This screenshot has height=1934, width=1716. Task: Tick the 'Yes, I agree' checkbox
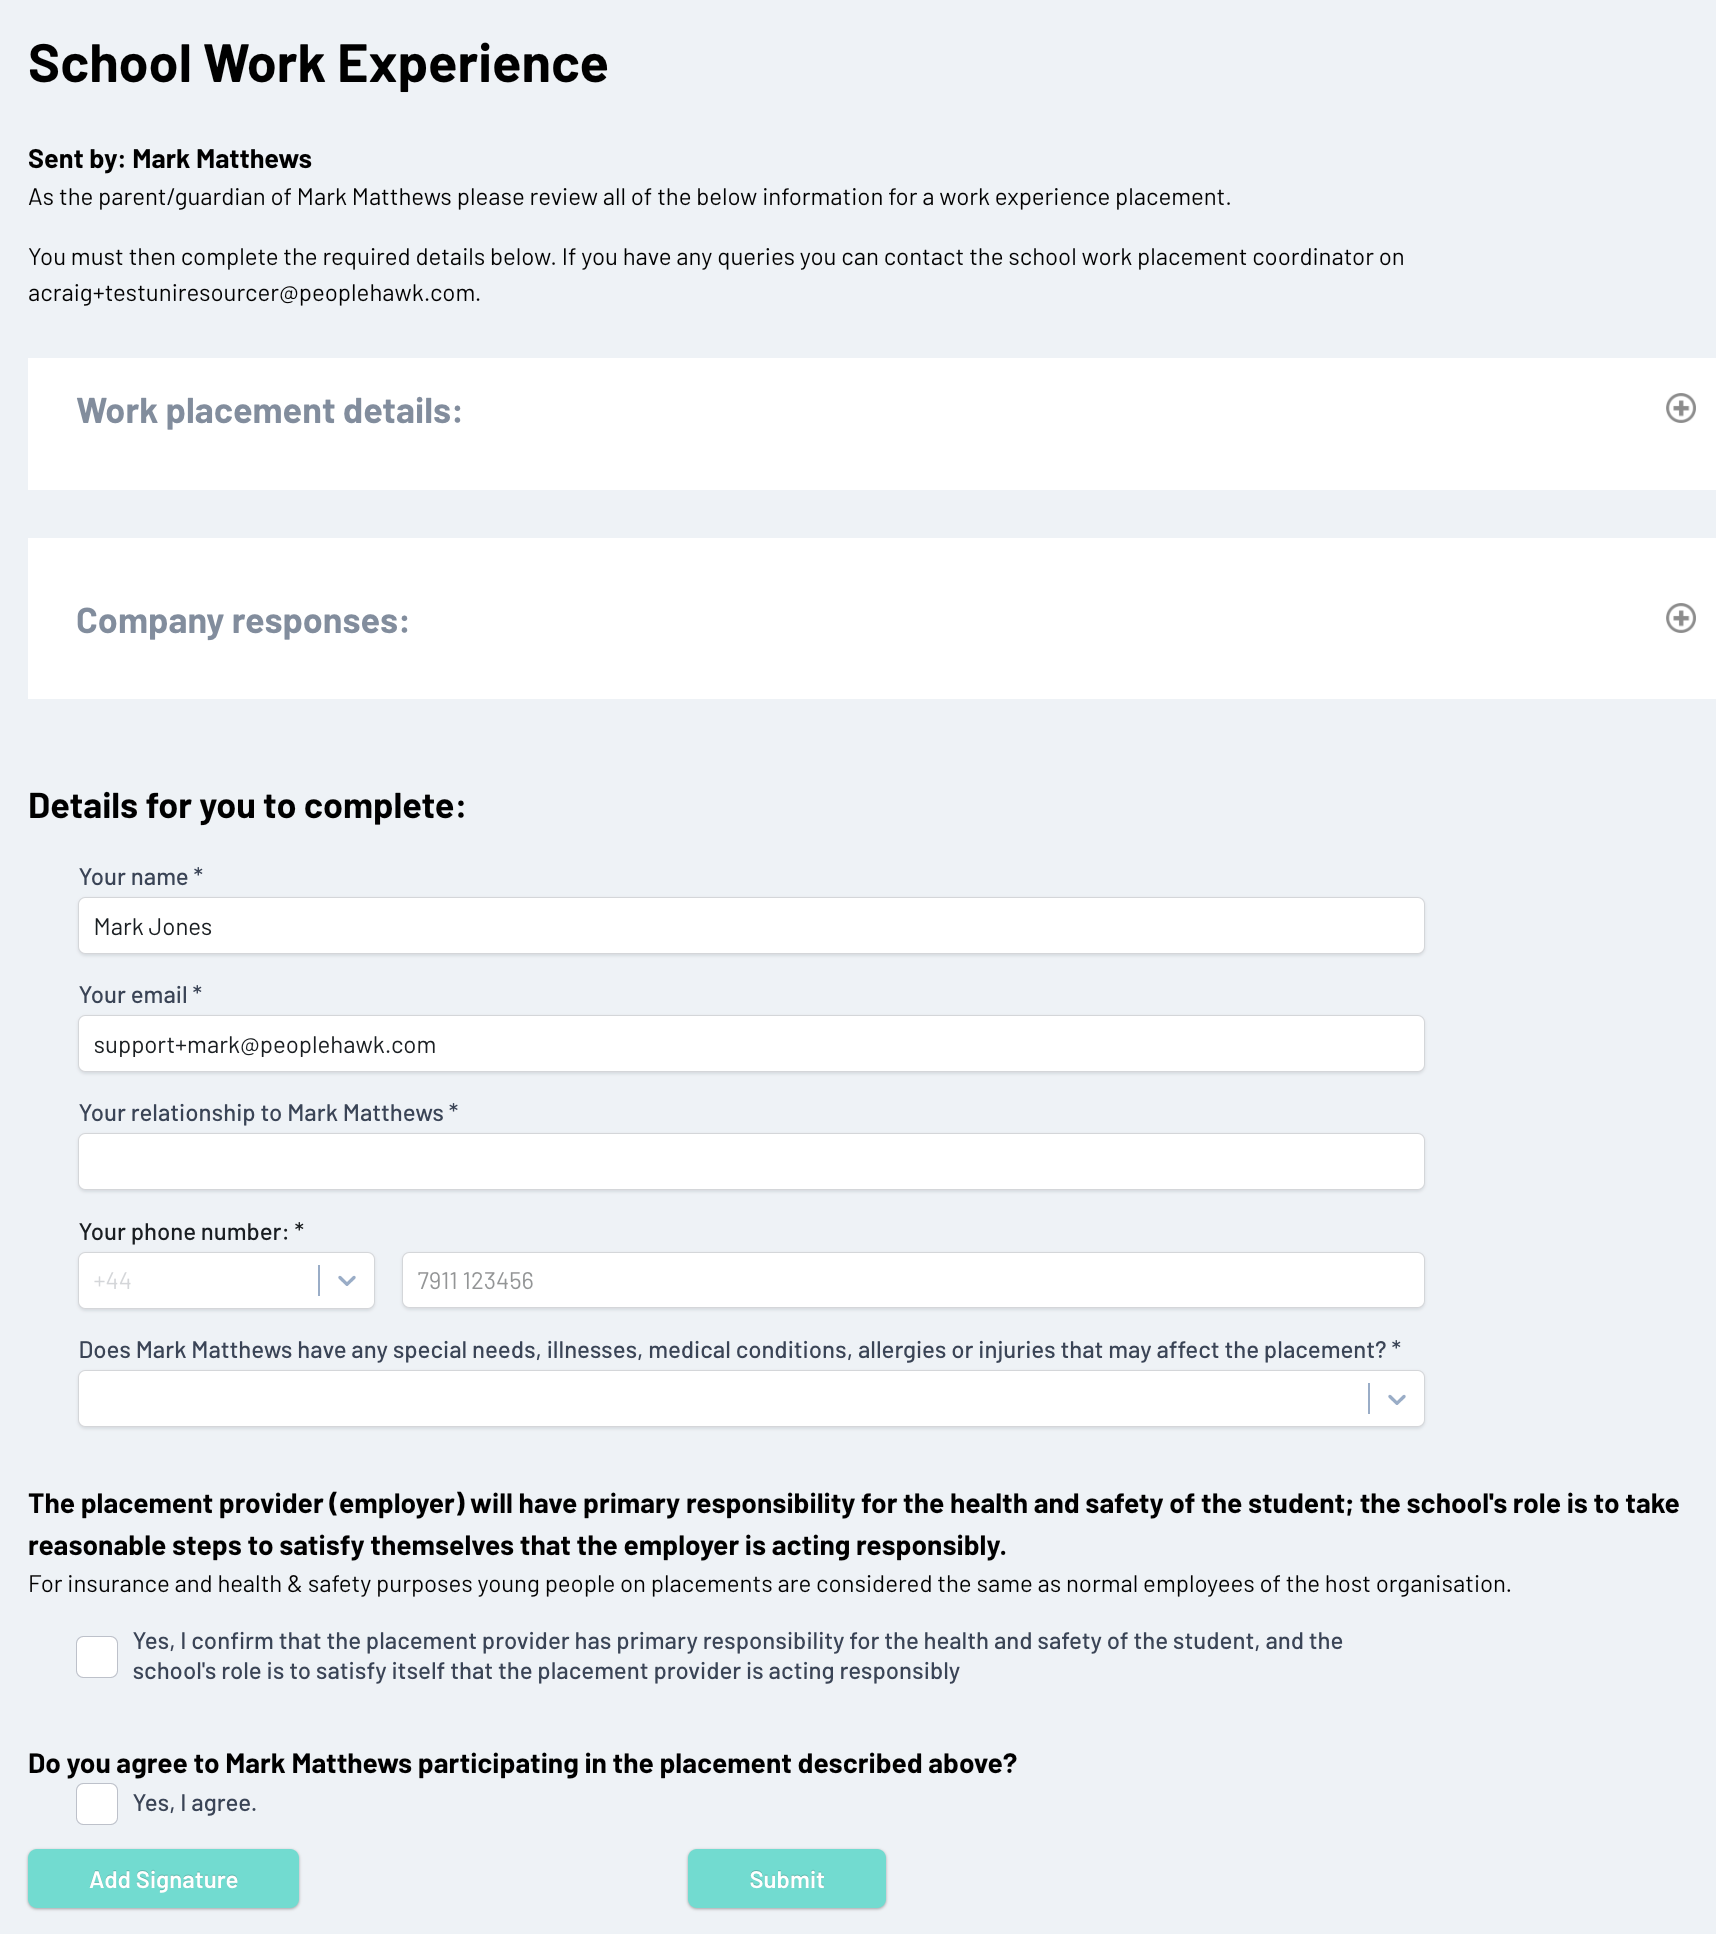[97, 1804]
